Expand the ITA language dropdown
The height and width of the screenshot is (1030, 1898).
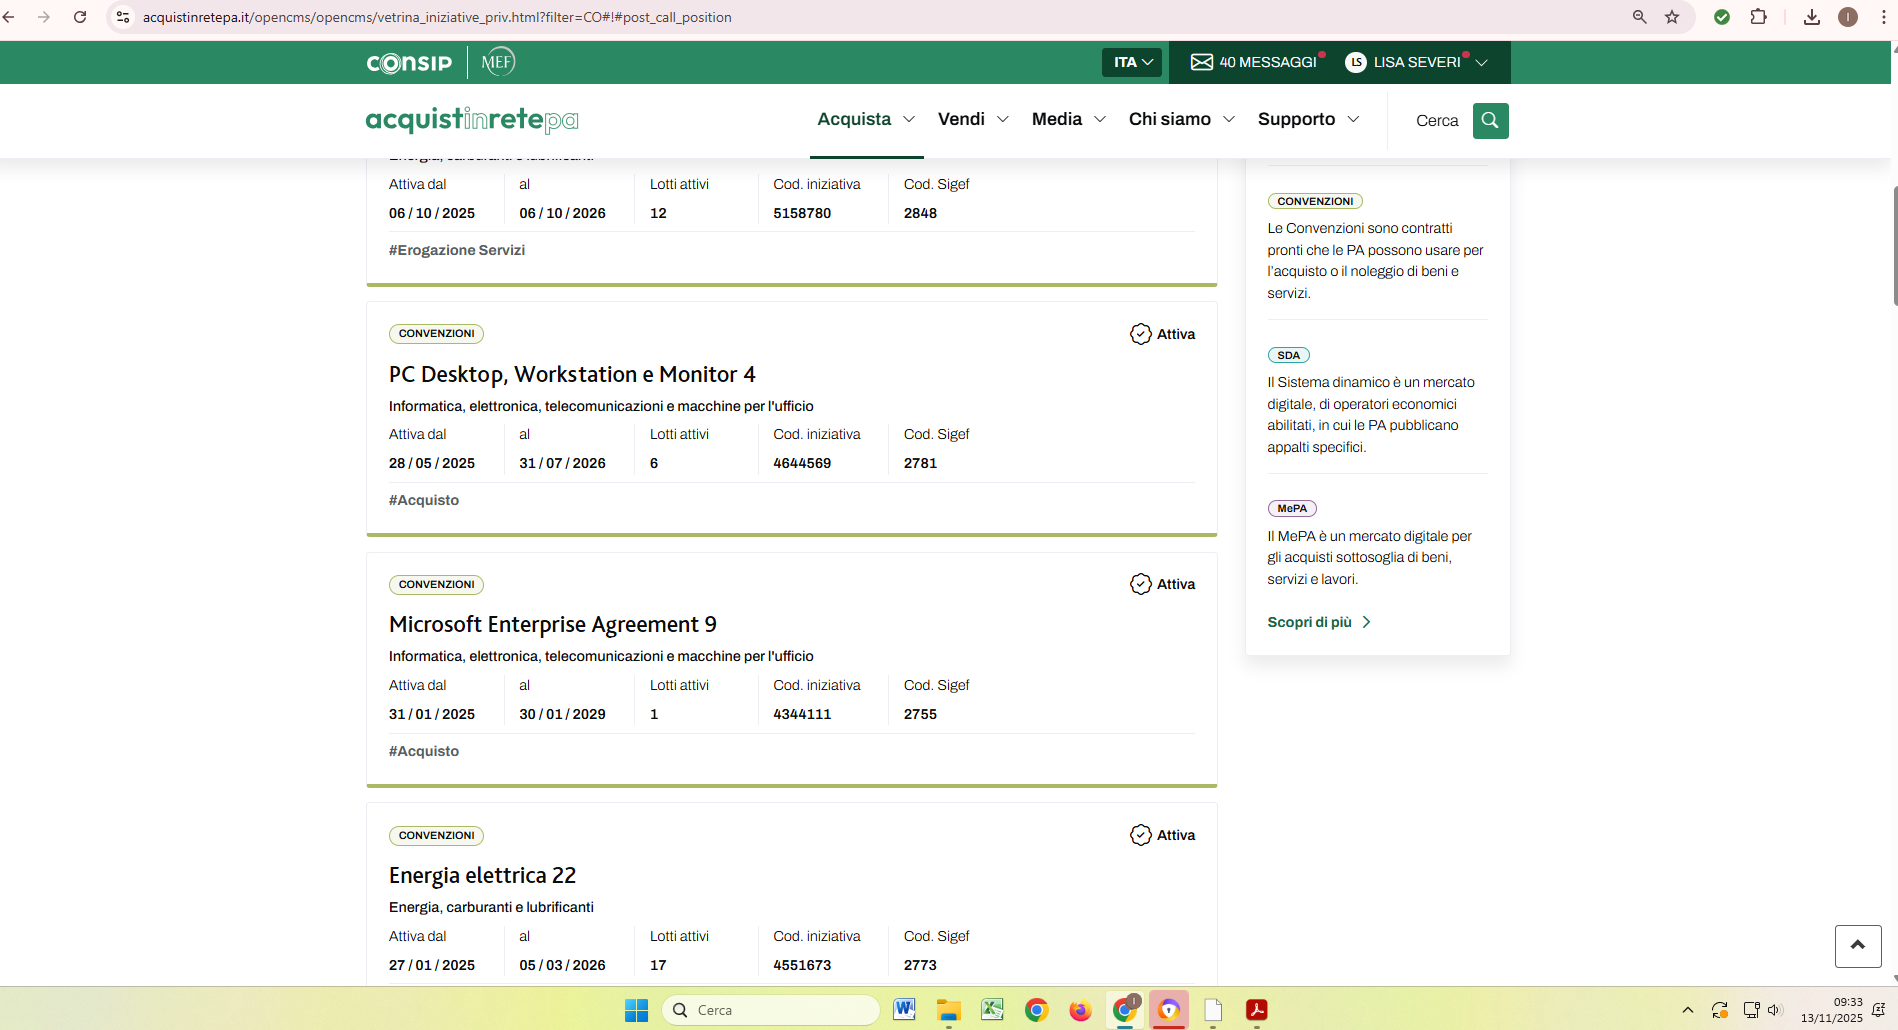click(1133, 62)
